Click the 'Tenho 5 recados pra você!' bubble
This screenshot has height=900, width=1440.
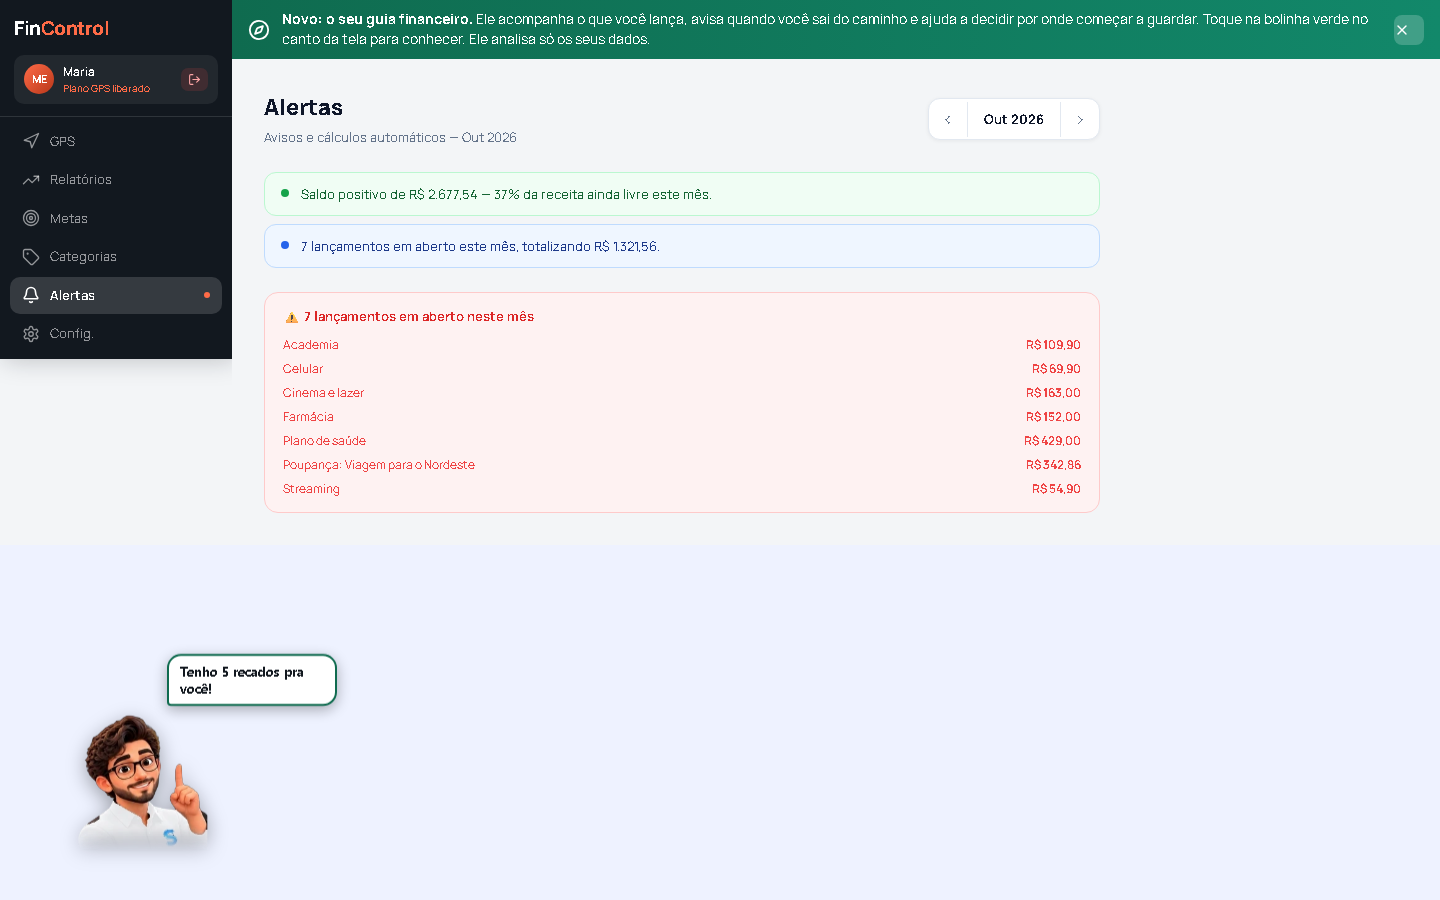(x=252, y=680)
